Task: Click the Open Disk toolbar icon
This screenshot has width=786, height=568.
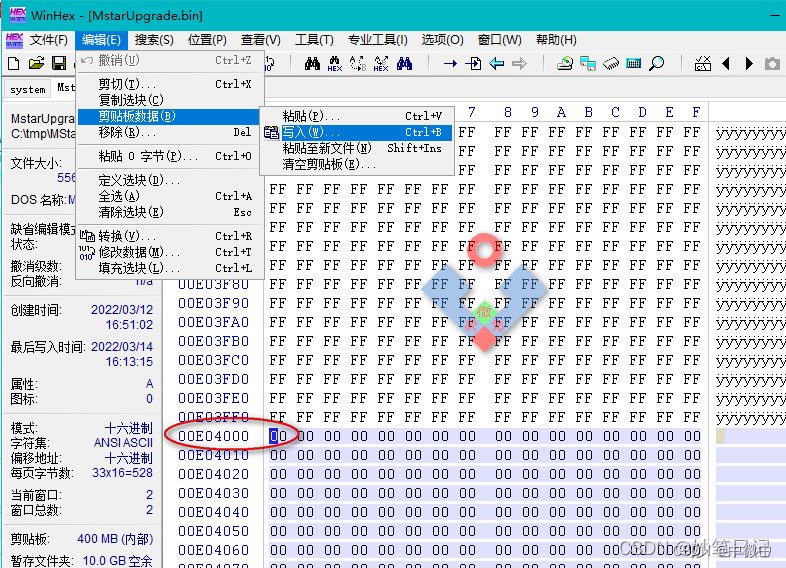Action: (x=565, y=63)
